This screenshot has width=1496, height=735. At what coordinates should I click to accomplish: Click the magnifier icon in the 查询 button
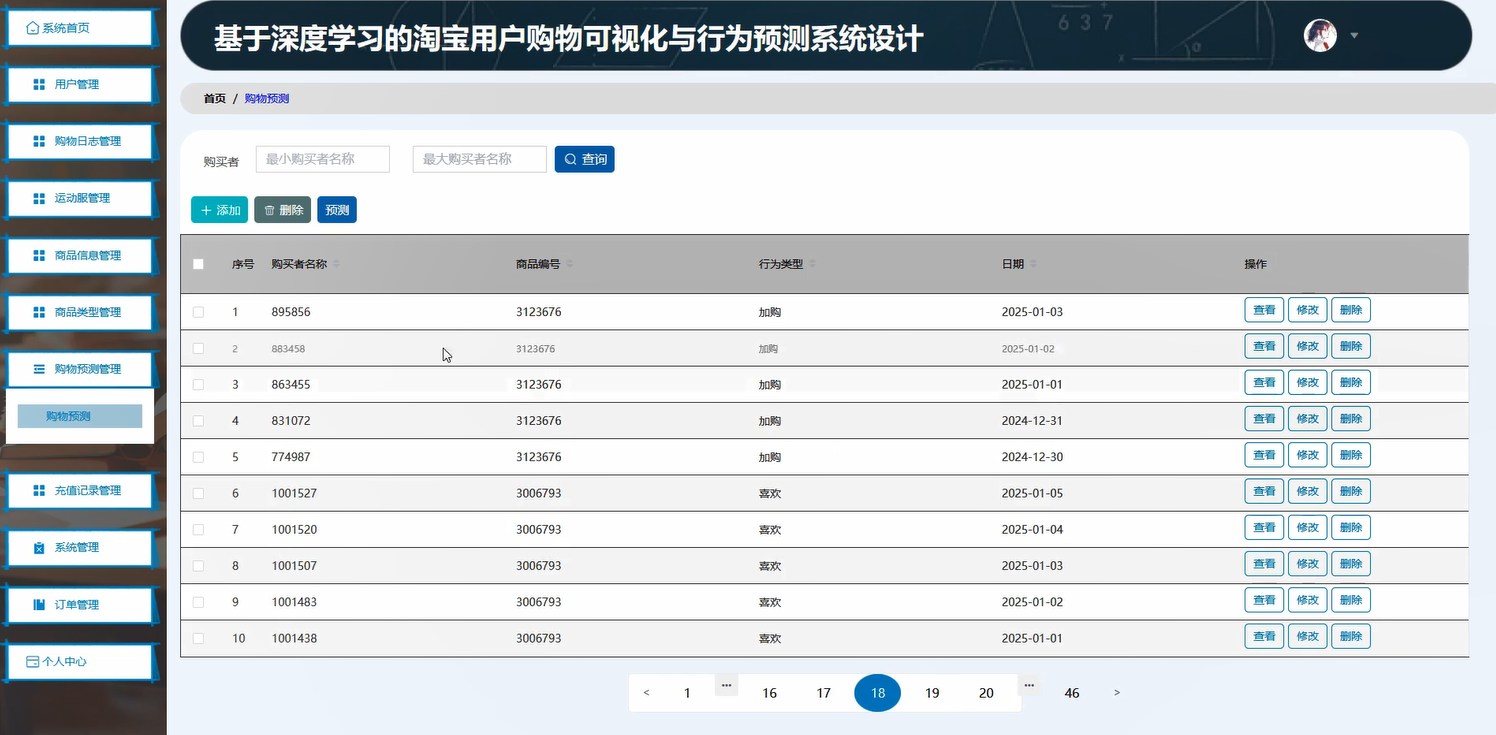click(570, 159)
